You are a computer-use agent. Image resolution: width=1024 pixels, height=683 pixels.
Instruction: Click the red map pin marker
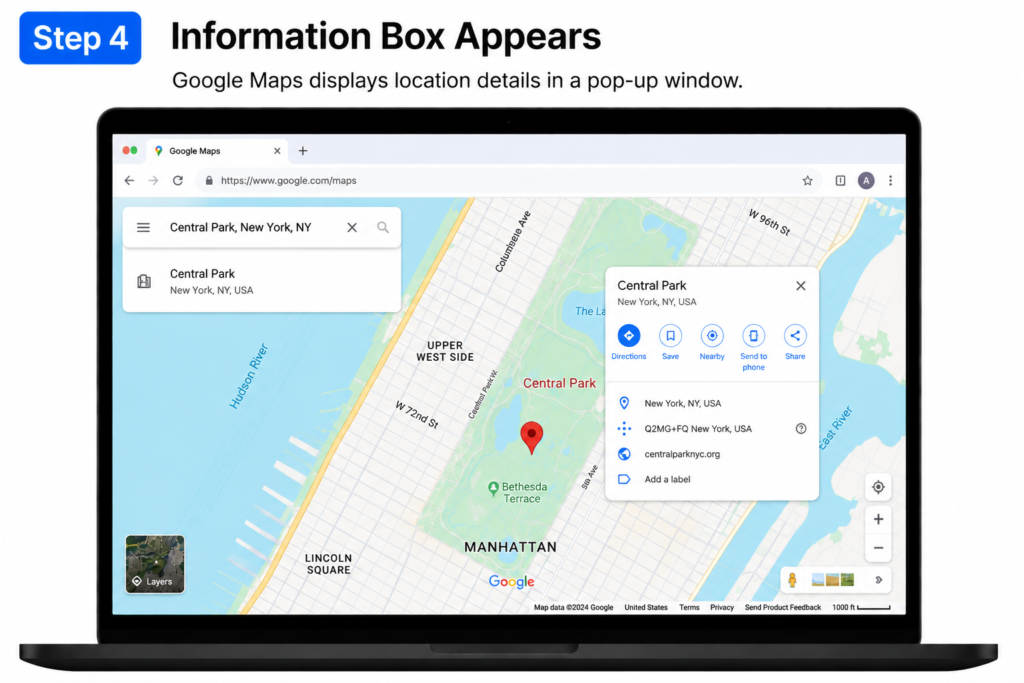532,437
